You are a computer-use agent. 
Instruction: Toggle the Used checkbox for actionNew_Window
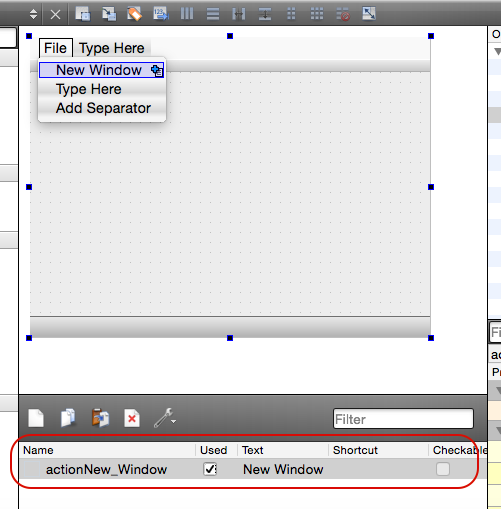pos(210,469)
